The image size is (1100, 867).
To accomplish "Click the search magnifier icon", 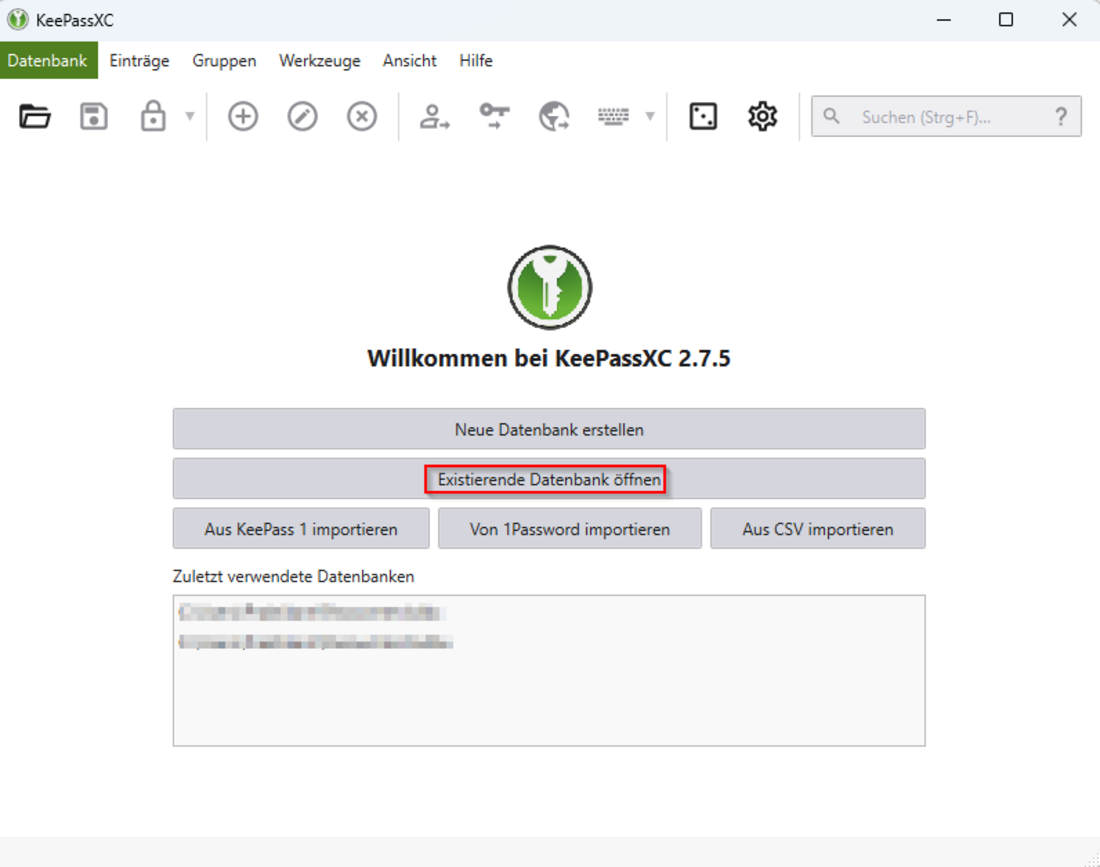I will [831, 116].
